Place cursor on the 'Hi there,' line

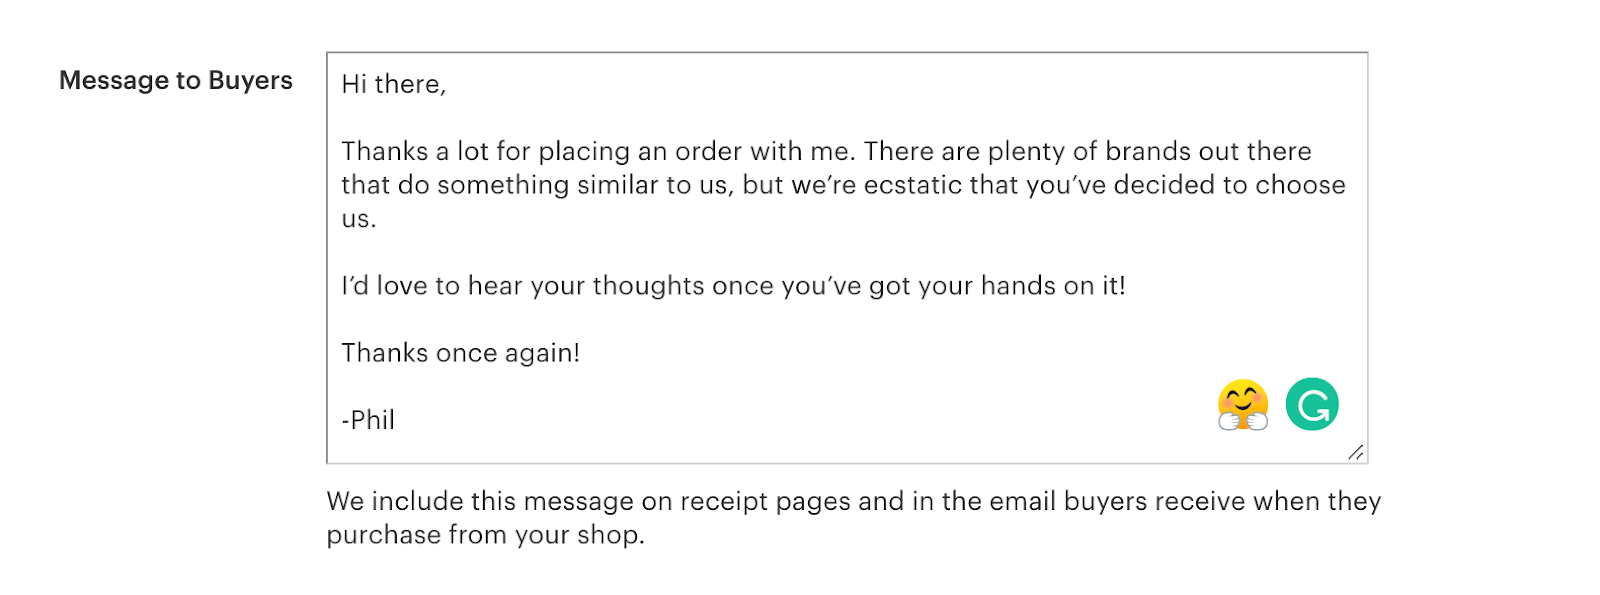(x=394, y=84)
